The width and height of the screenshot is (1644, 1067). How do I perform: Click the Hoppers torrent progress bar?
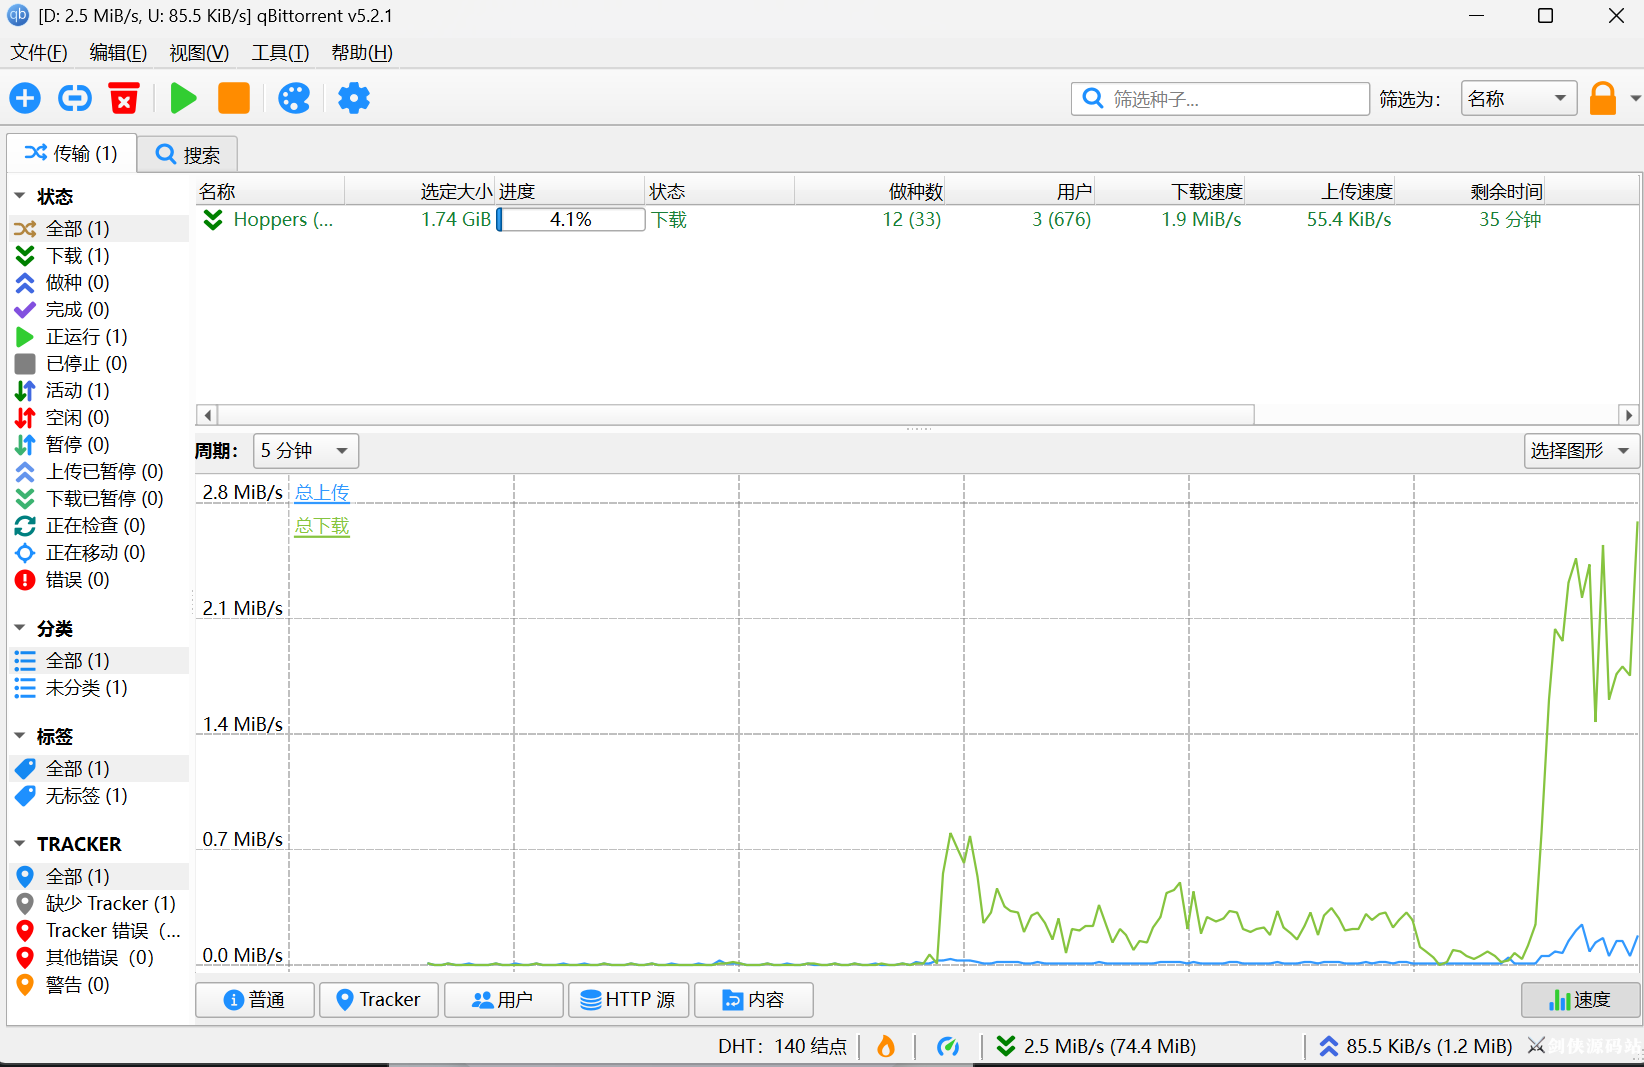pos(570,219)
